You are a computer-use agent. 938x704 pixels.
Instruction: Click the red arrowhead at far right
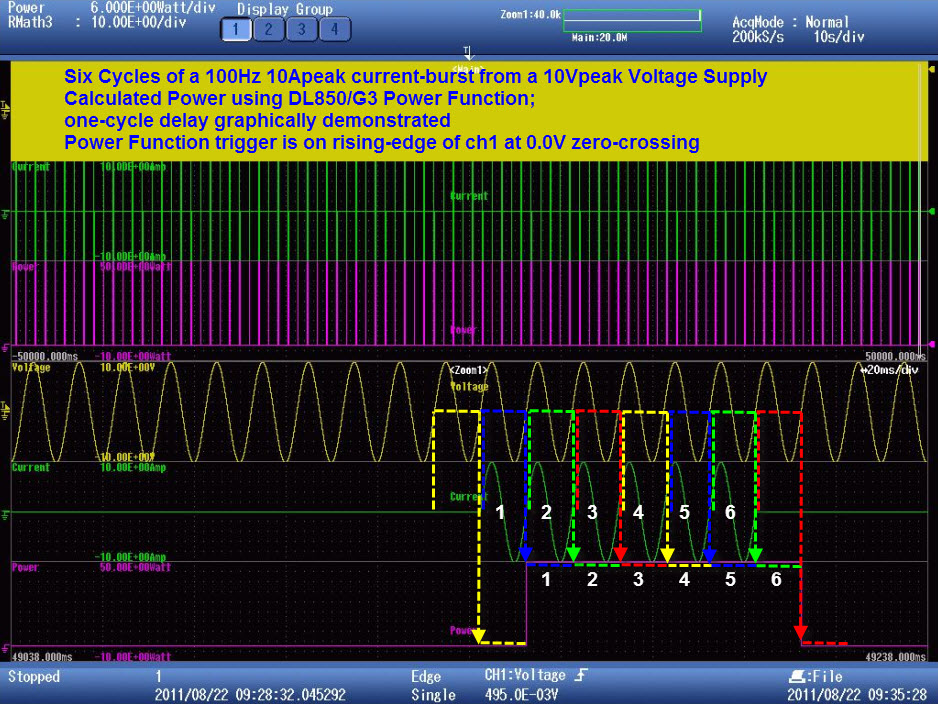[x=800, y=632]
